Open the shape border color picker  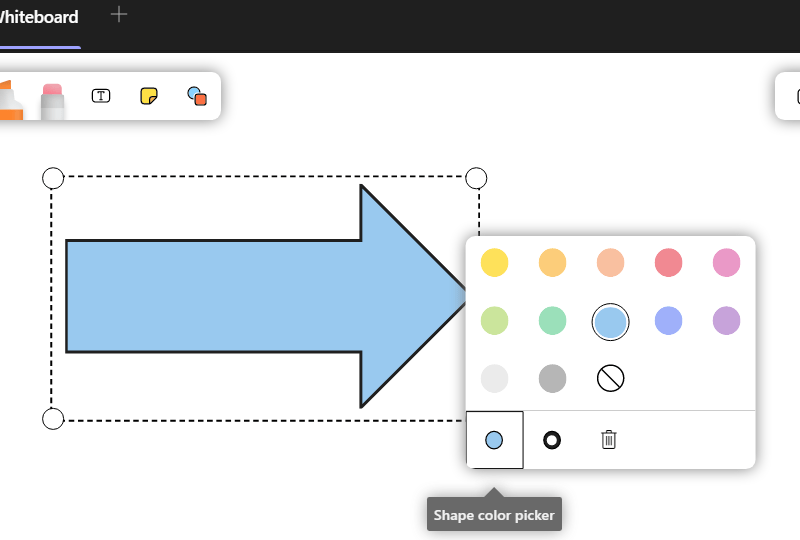[551, 439]
